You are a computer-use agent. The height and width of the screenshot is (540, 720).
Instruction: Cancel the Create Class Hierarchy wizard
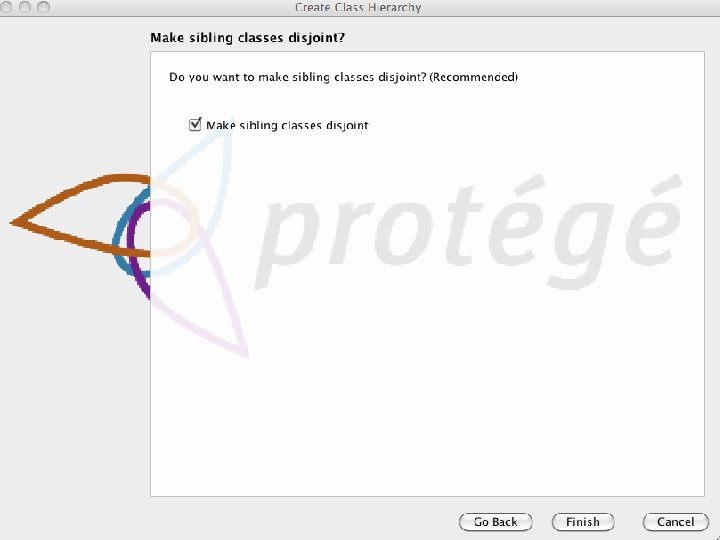click(x=675, y=522)
